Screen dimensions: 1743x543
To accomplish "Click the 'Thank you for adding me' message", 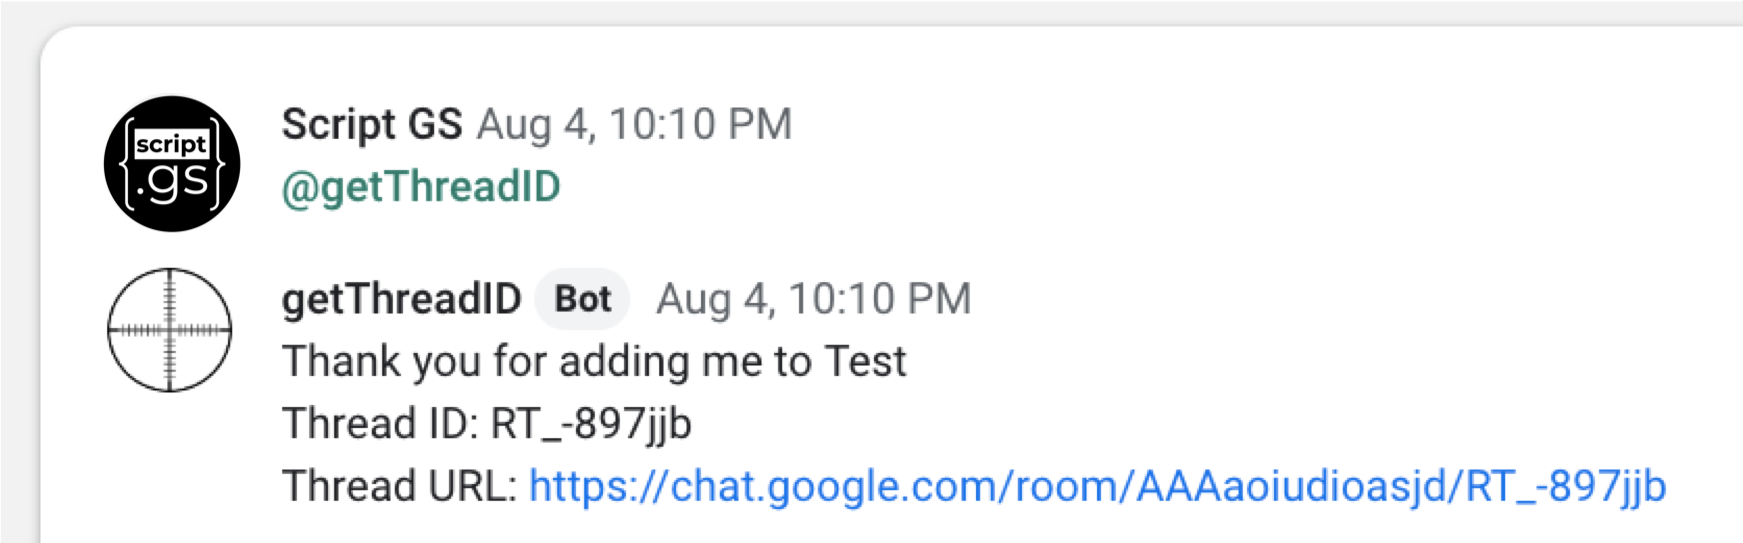I will 594,362.
